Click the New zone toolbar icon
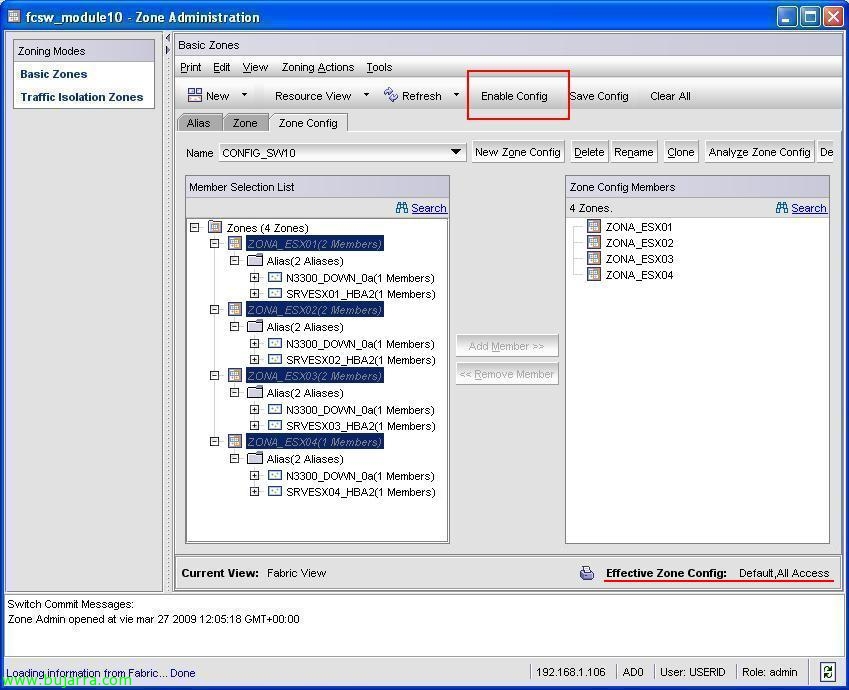Screen dimensions: 849x690 tap(195, 96)
